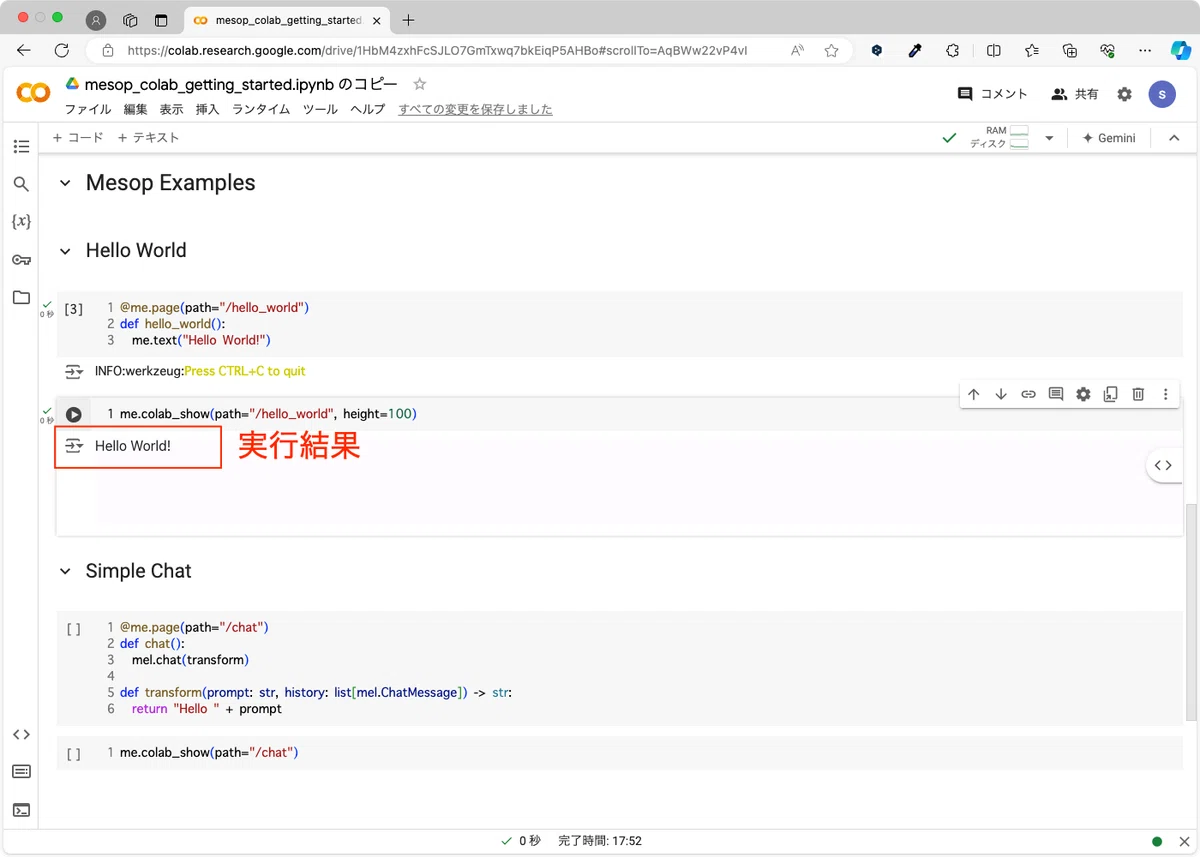The width and height of the screenshot is (1200, 857).
Task: Add a new code cell with + コード
Action: pos(78,138)
